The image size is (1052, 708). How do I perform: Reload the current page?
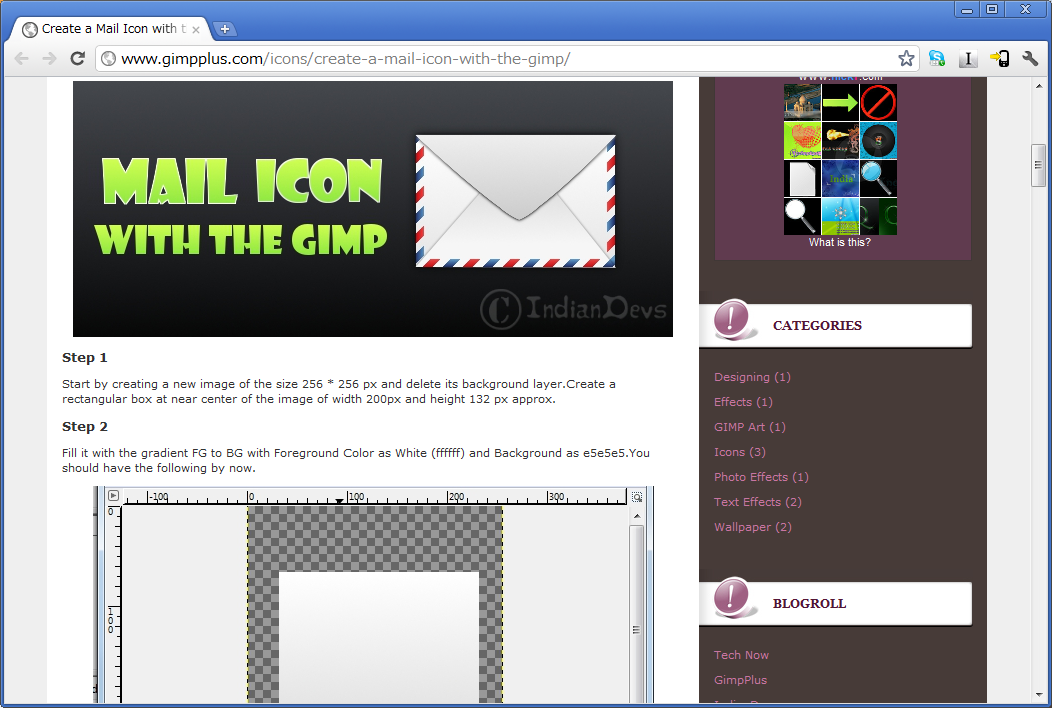coord(78,59)
